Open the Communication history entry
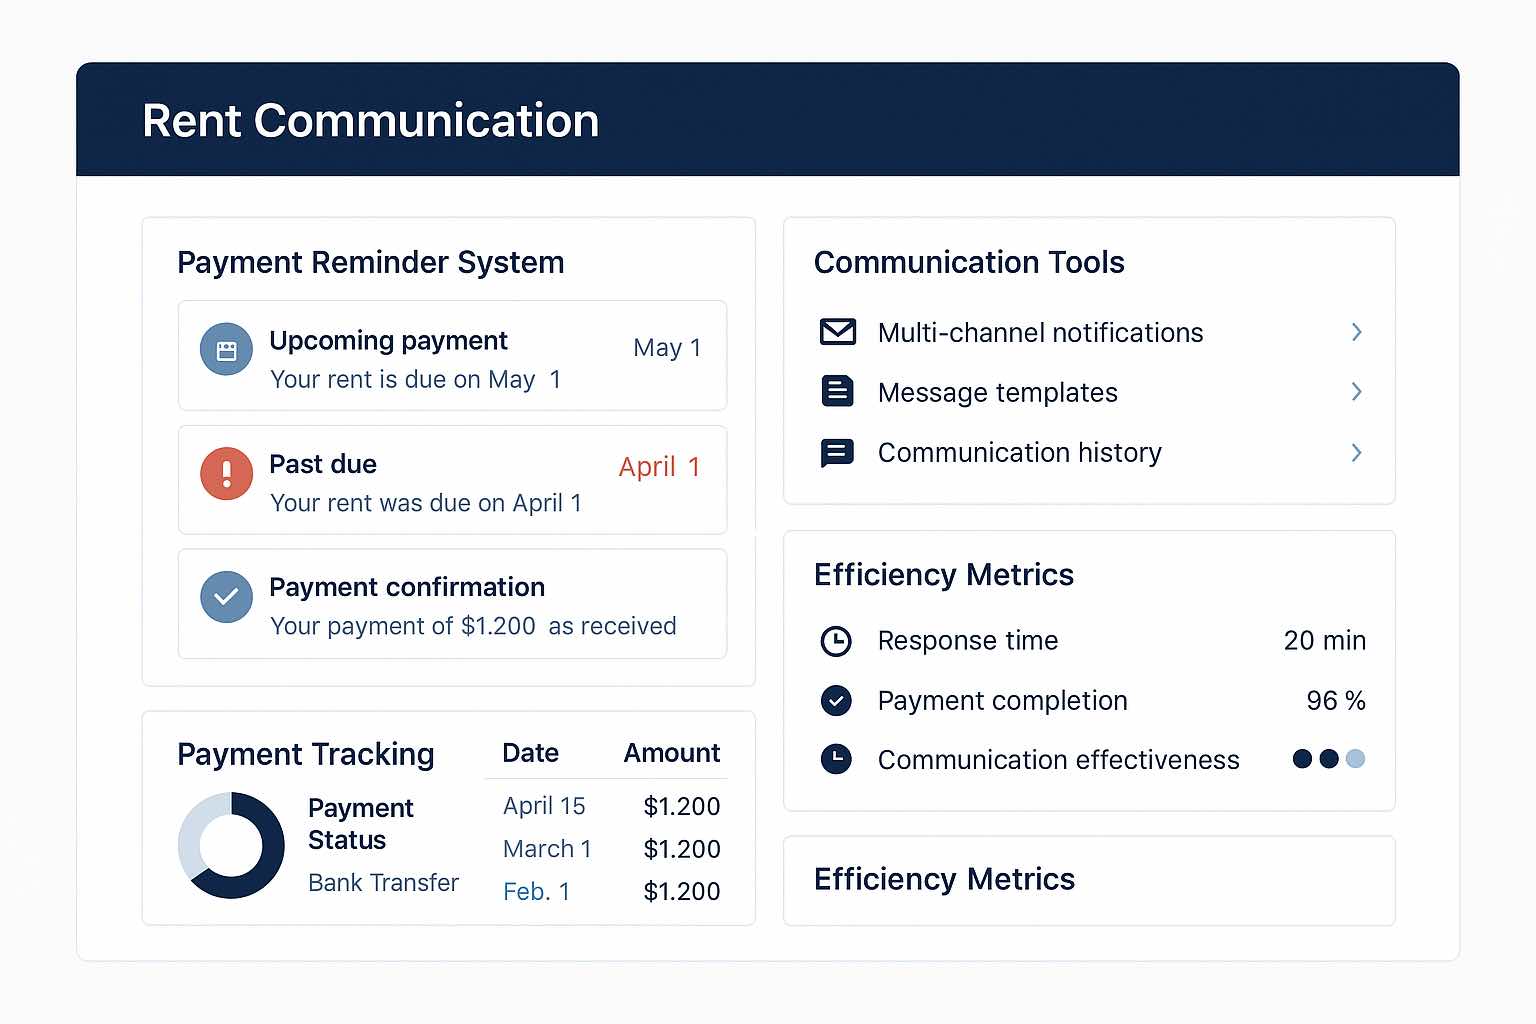 point(1091,453)
